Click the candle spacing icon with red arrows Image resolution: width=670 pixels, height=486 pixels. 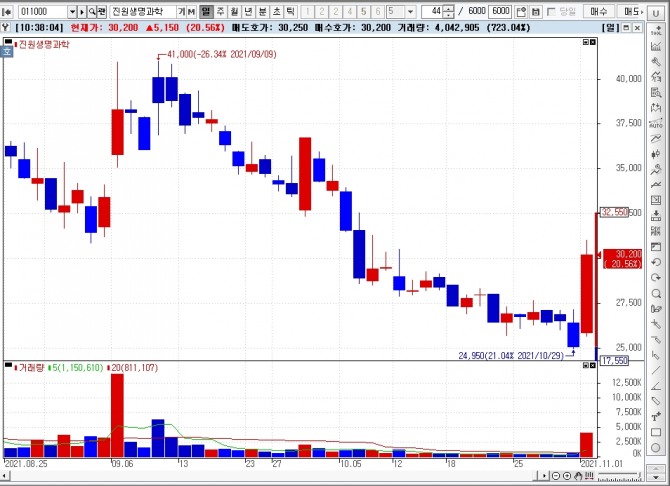(x=590, y=476)
